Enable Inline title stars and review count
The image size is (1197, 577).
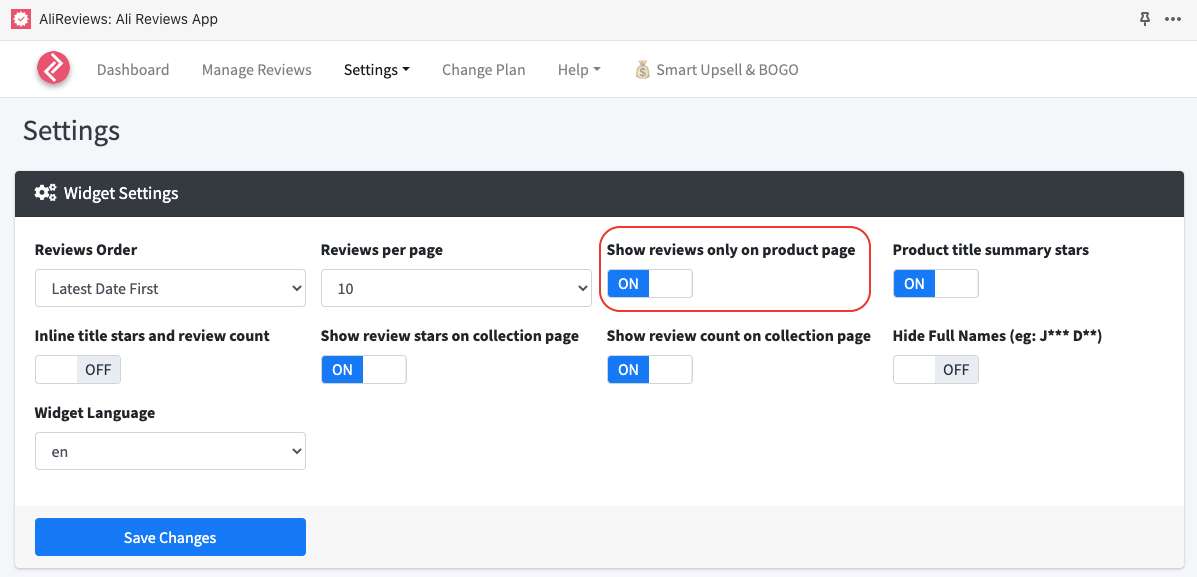point(78,370)
